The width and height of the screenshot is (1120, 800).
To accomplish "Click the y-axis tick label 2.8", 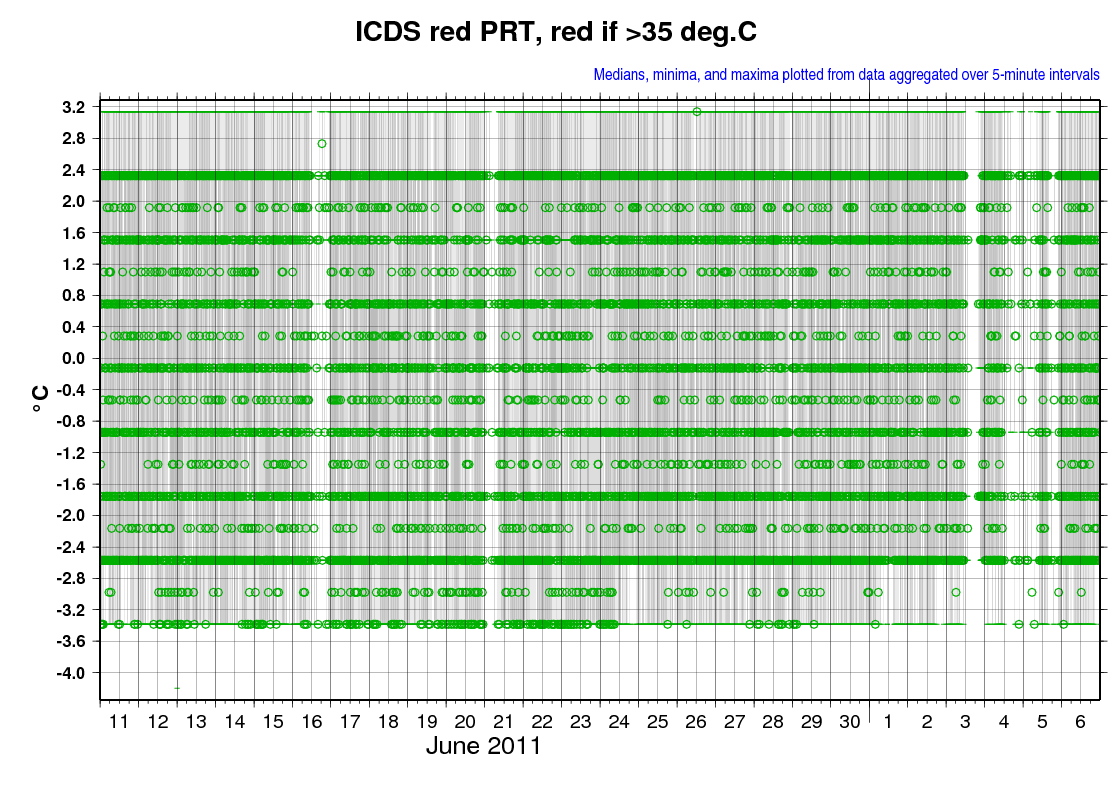I will 74,139.
